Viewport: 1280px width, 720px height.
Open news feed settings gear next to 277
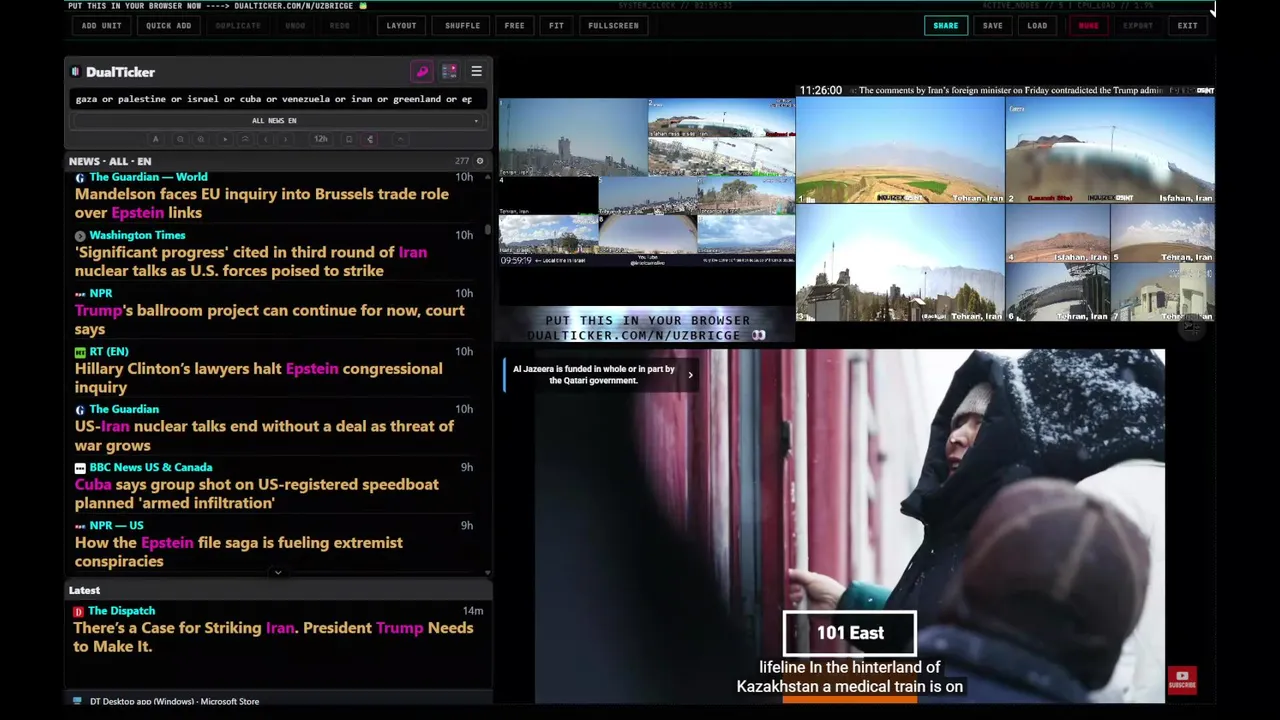coord(480,161)
